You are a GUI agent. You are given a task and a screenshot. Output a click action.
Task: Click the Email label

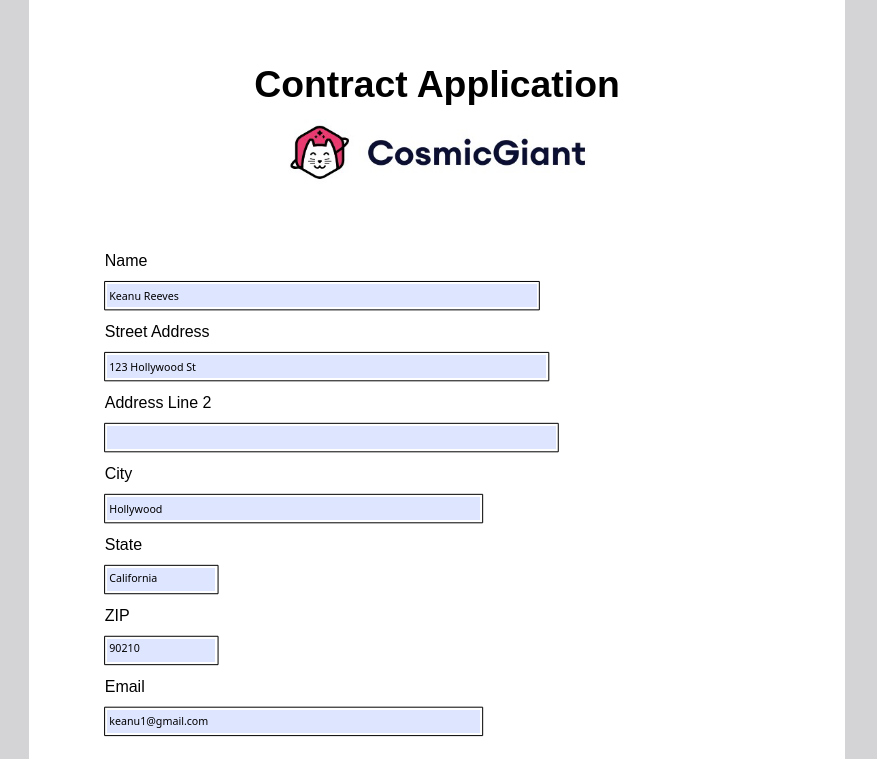point(125,687)
